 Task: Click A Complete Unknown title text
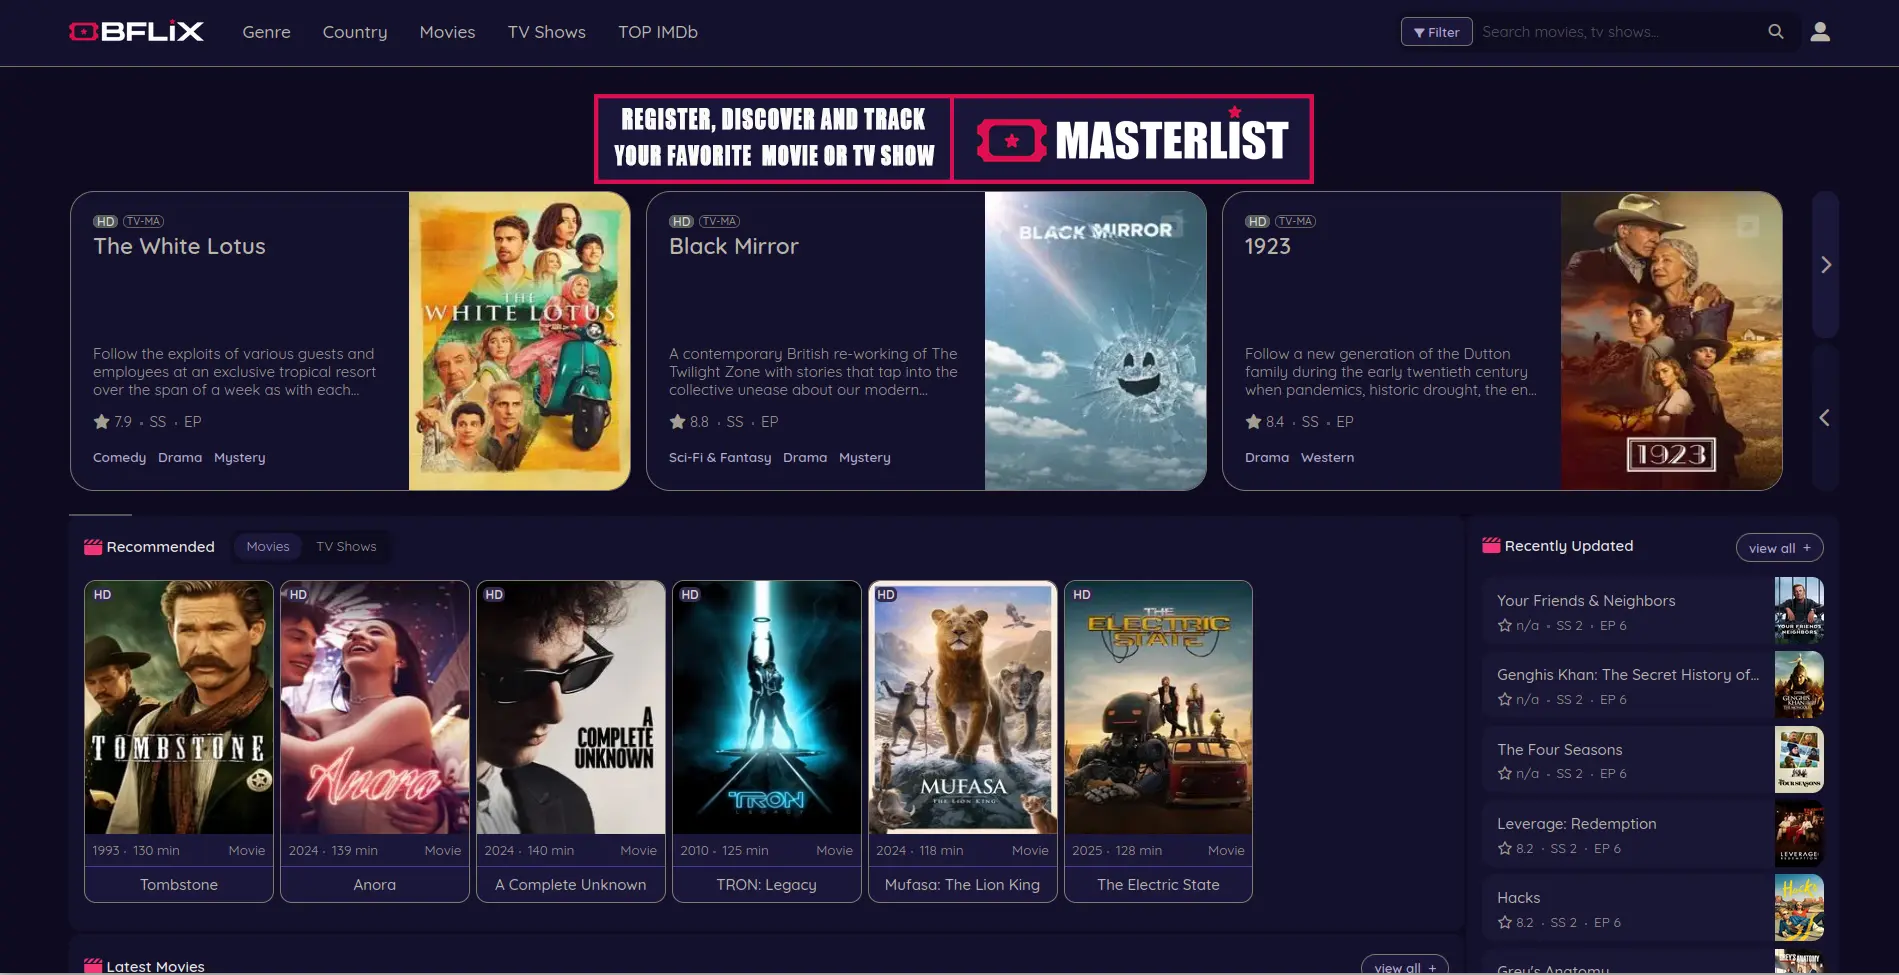pos(571,885)
